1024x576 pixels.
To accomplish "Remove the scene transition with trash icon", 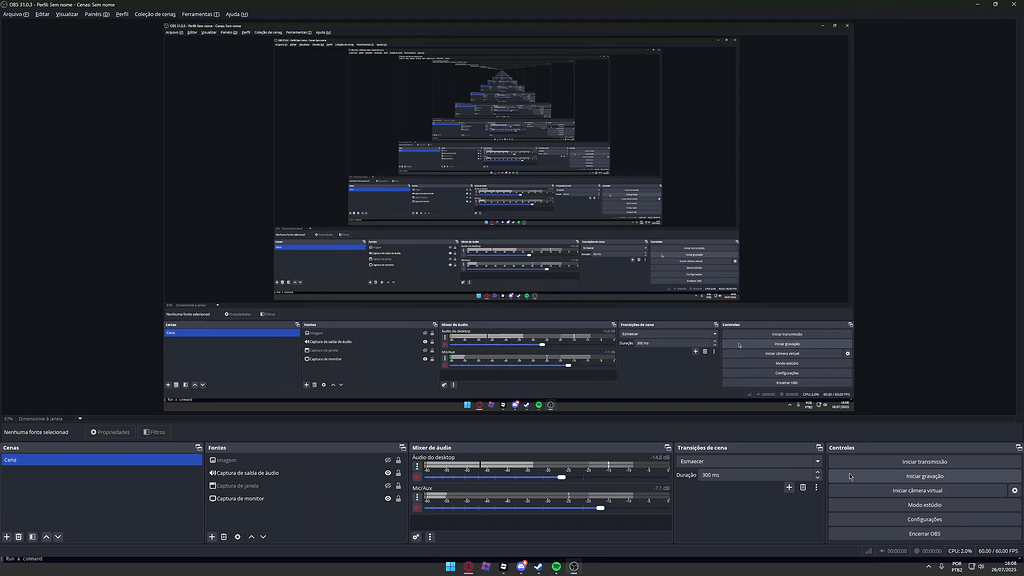I will 803,487.
